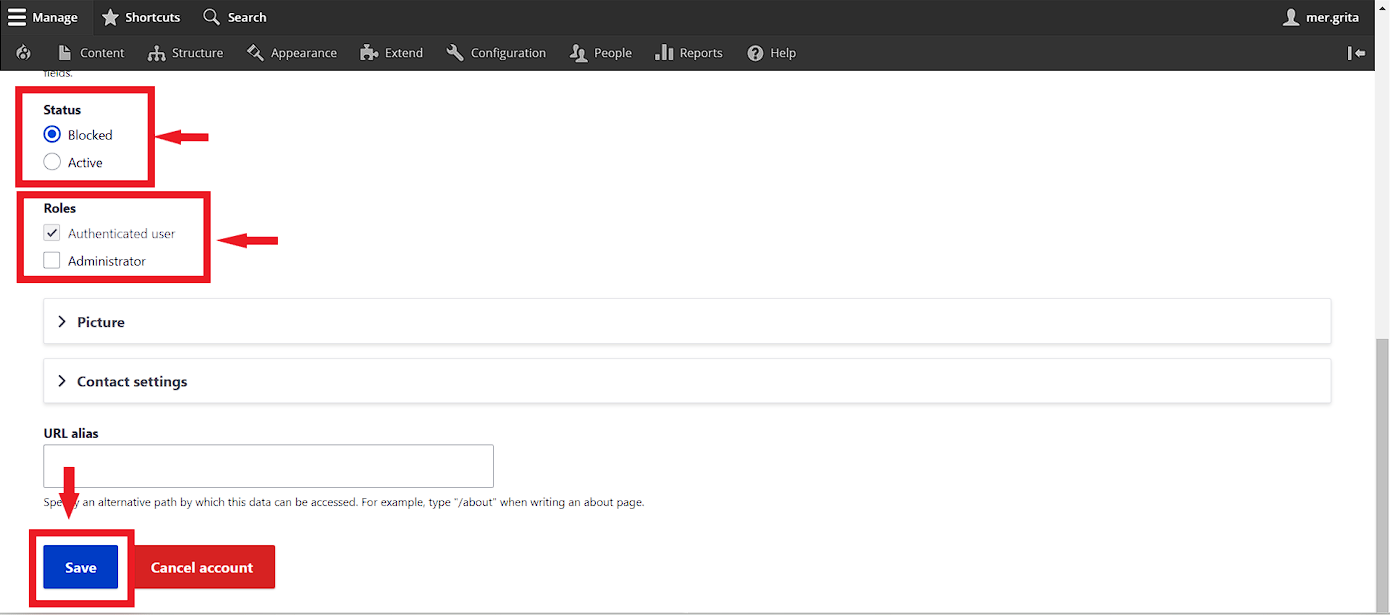The height and width of the screenshot is (615, 1390).
Task: Select the Active status radio button
Action: point(52,162)
